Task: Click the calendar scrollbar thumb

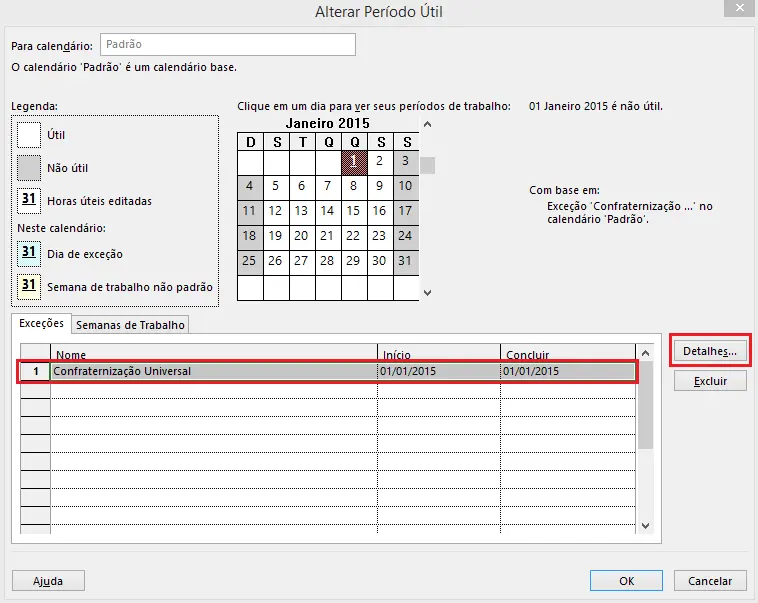Action: tap(427, 165)
